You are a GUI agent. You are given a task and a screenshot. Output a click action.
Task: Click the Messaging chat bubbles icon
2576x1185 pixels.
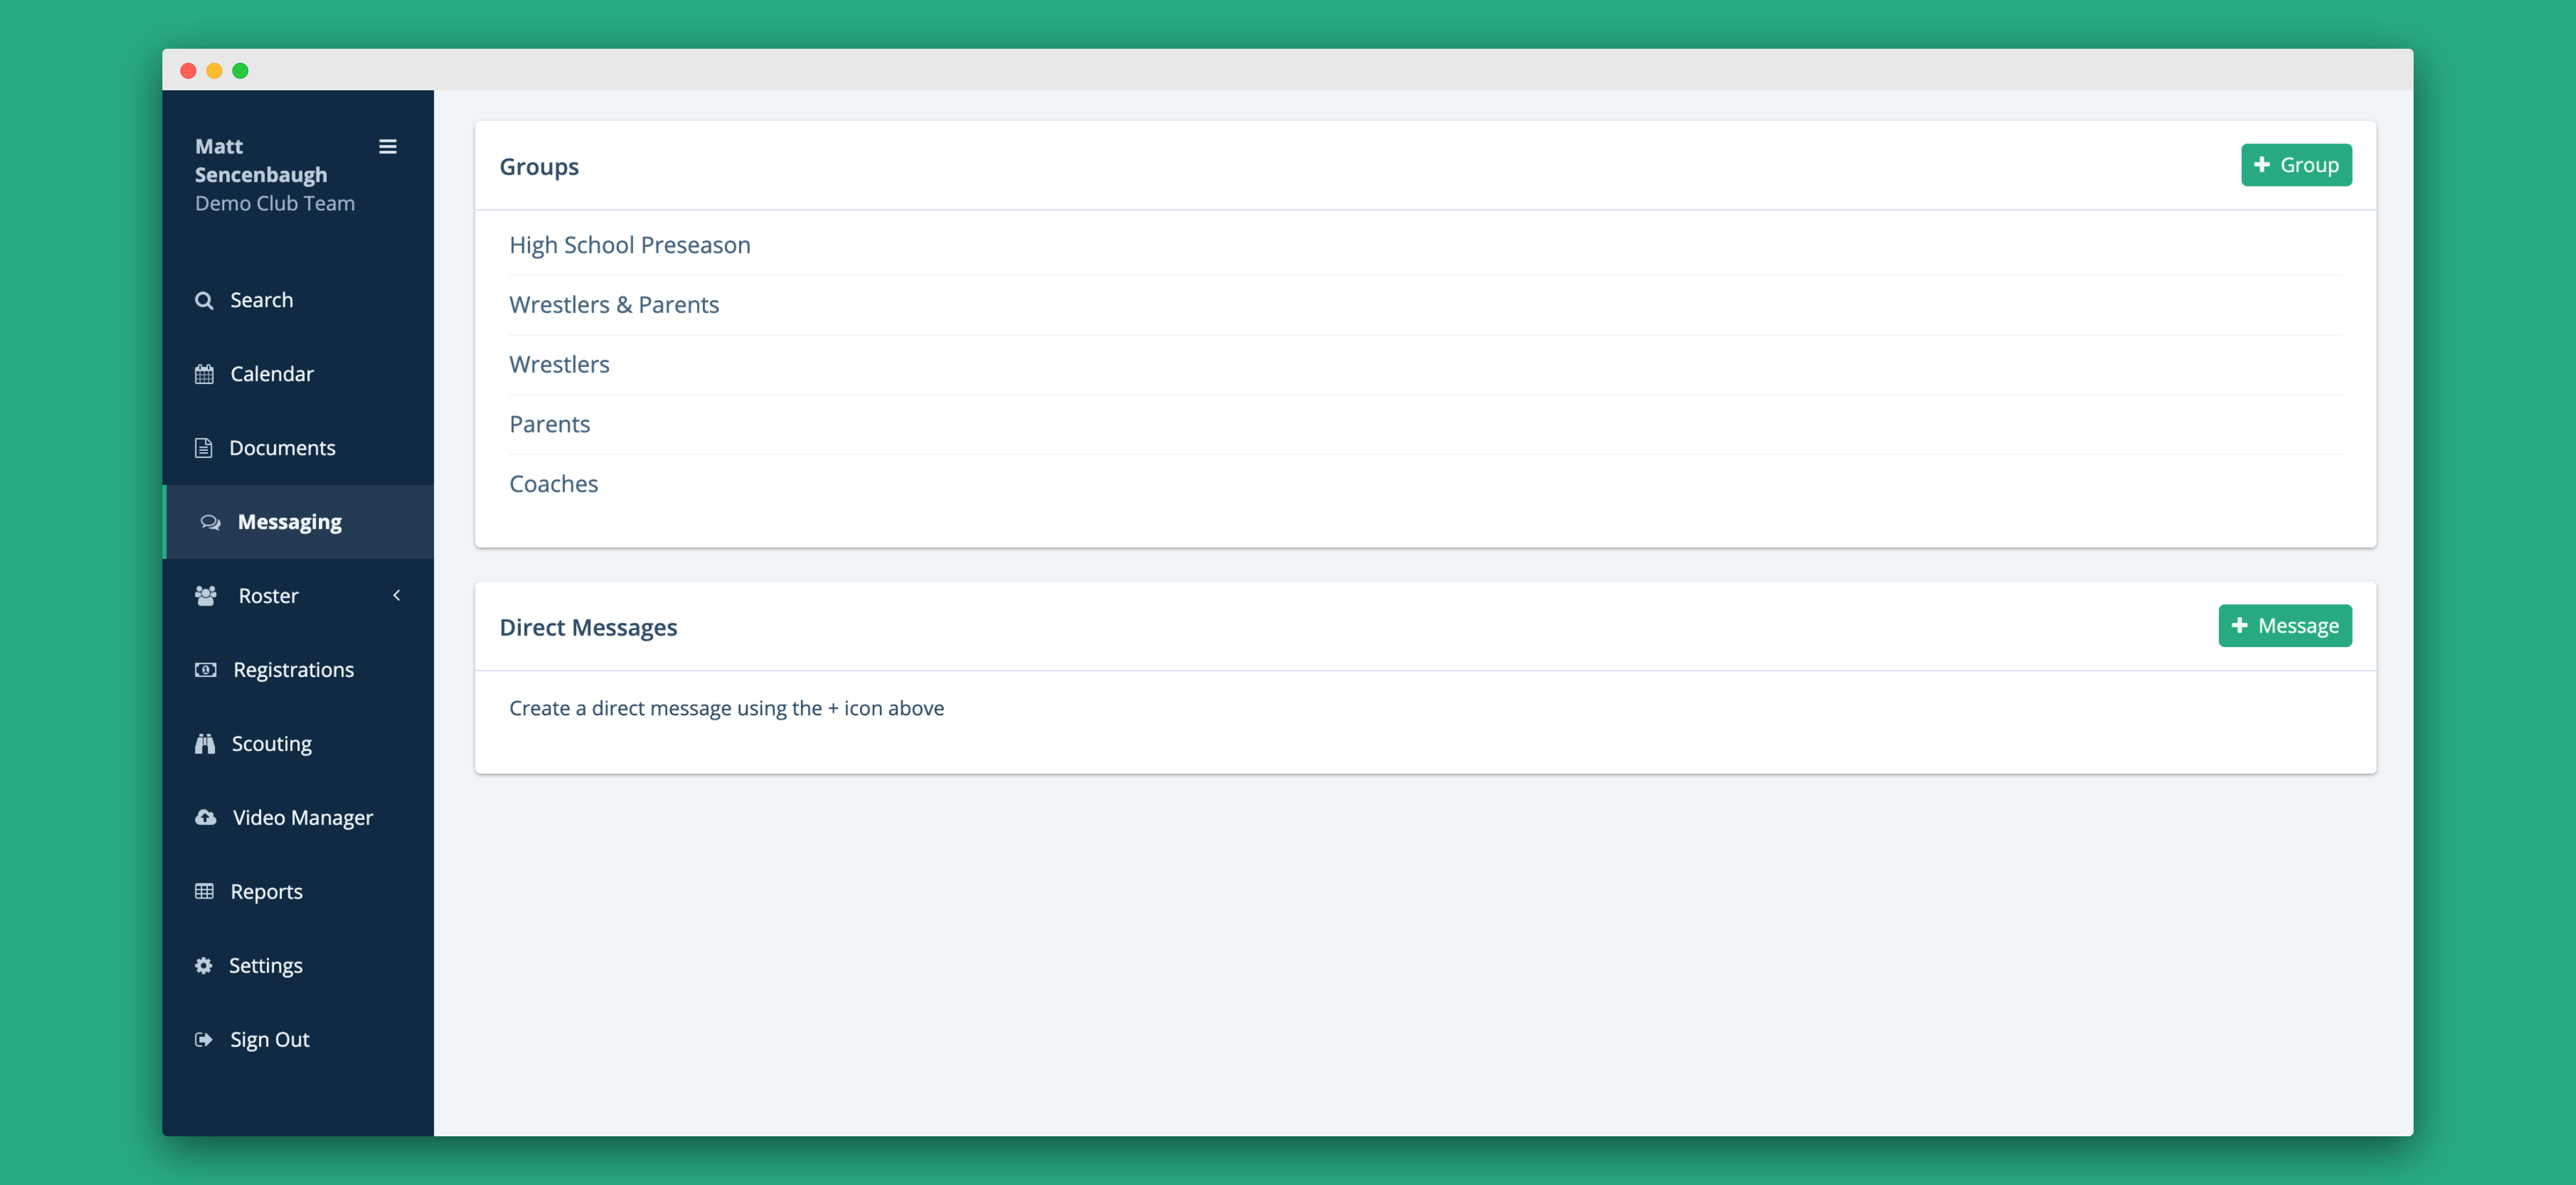point(210,522)
